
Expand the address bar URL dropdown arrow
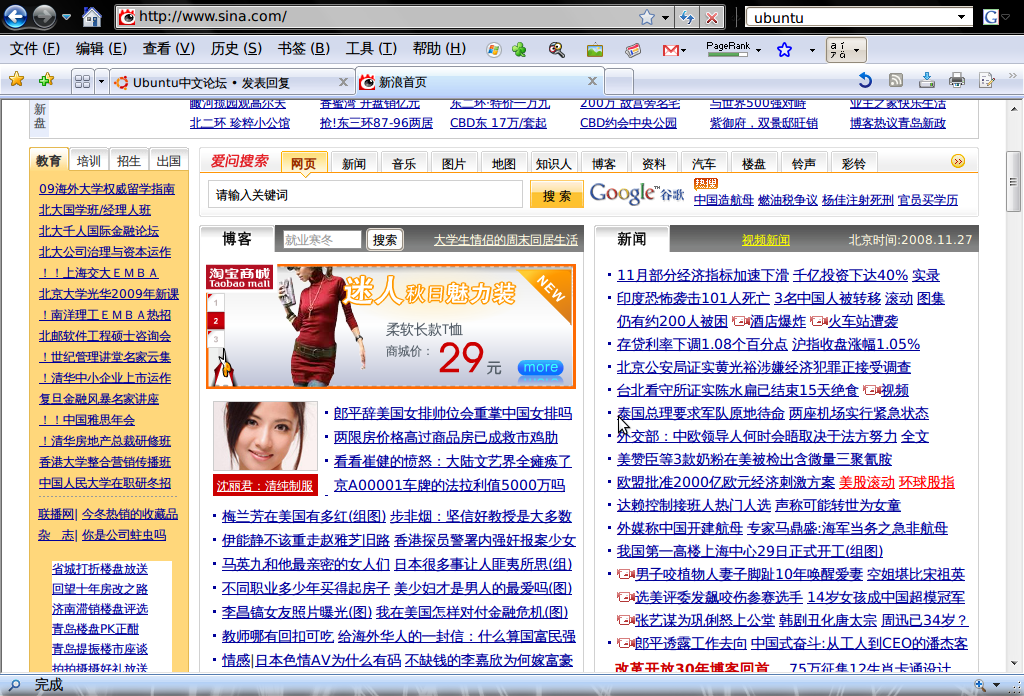pyautogui.click(x=665, y=18)
